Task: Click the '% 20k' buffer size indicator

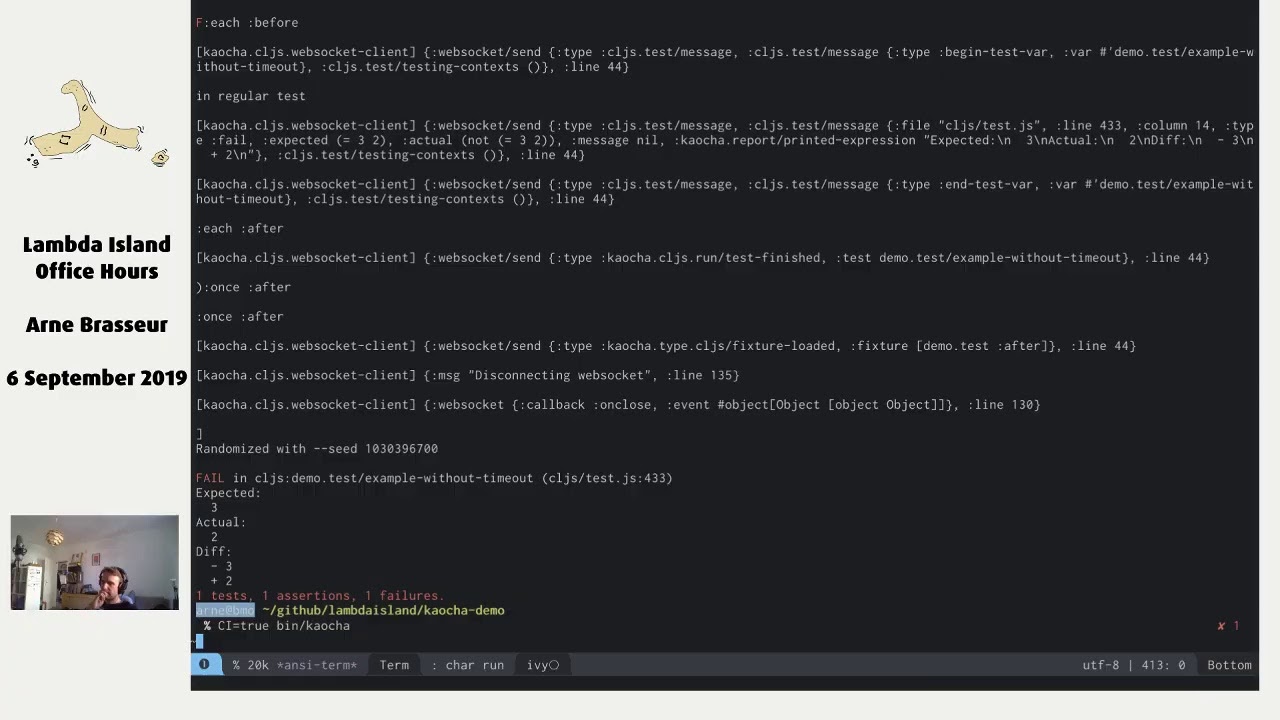Action: click(x=250, y=665)
